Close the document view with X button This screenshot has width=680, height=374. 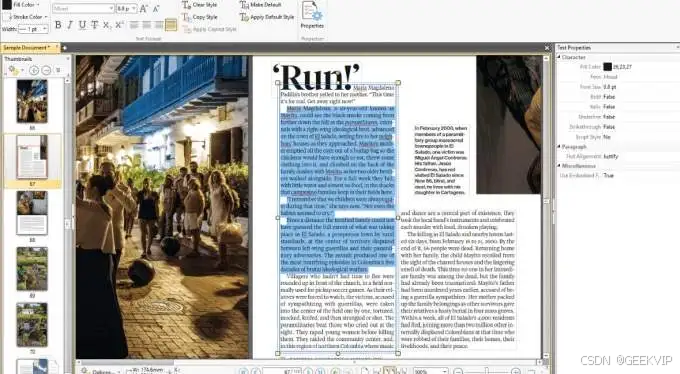547,47
